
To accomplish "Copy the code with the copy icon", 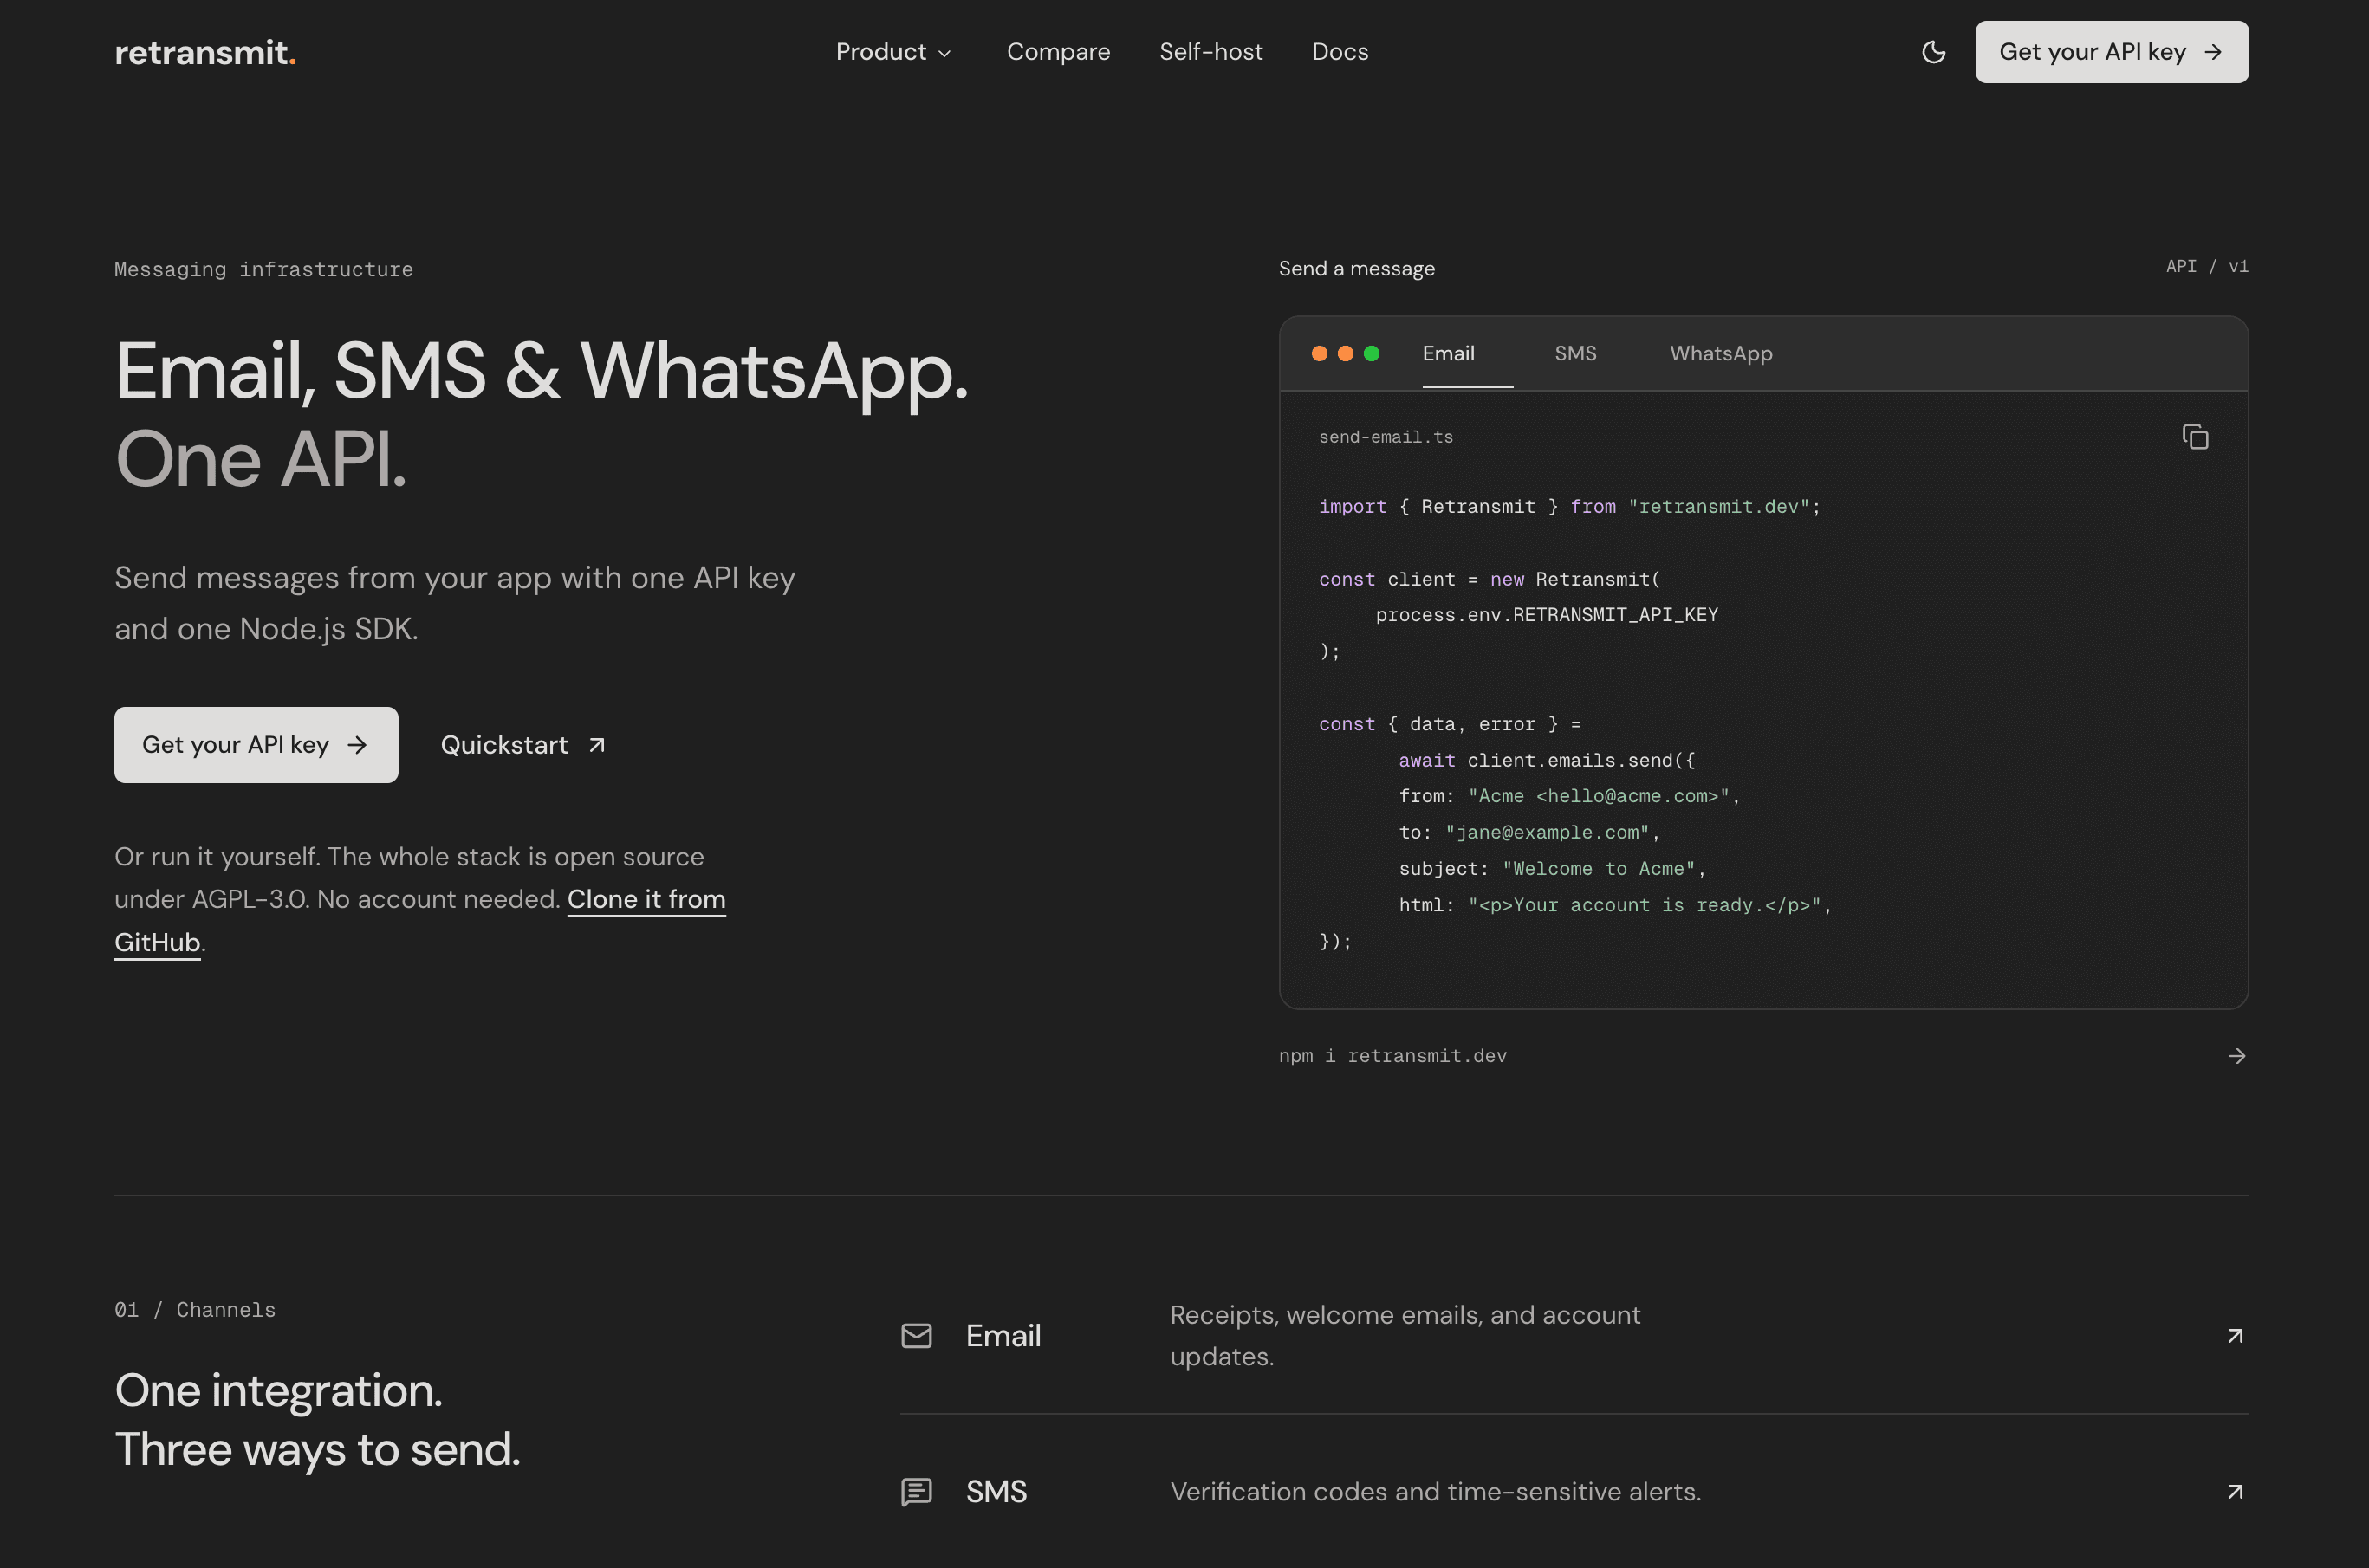I will 2195,437.
